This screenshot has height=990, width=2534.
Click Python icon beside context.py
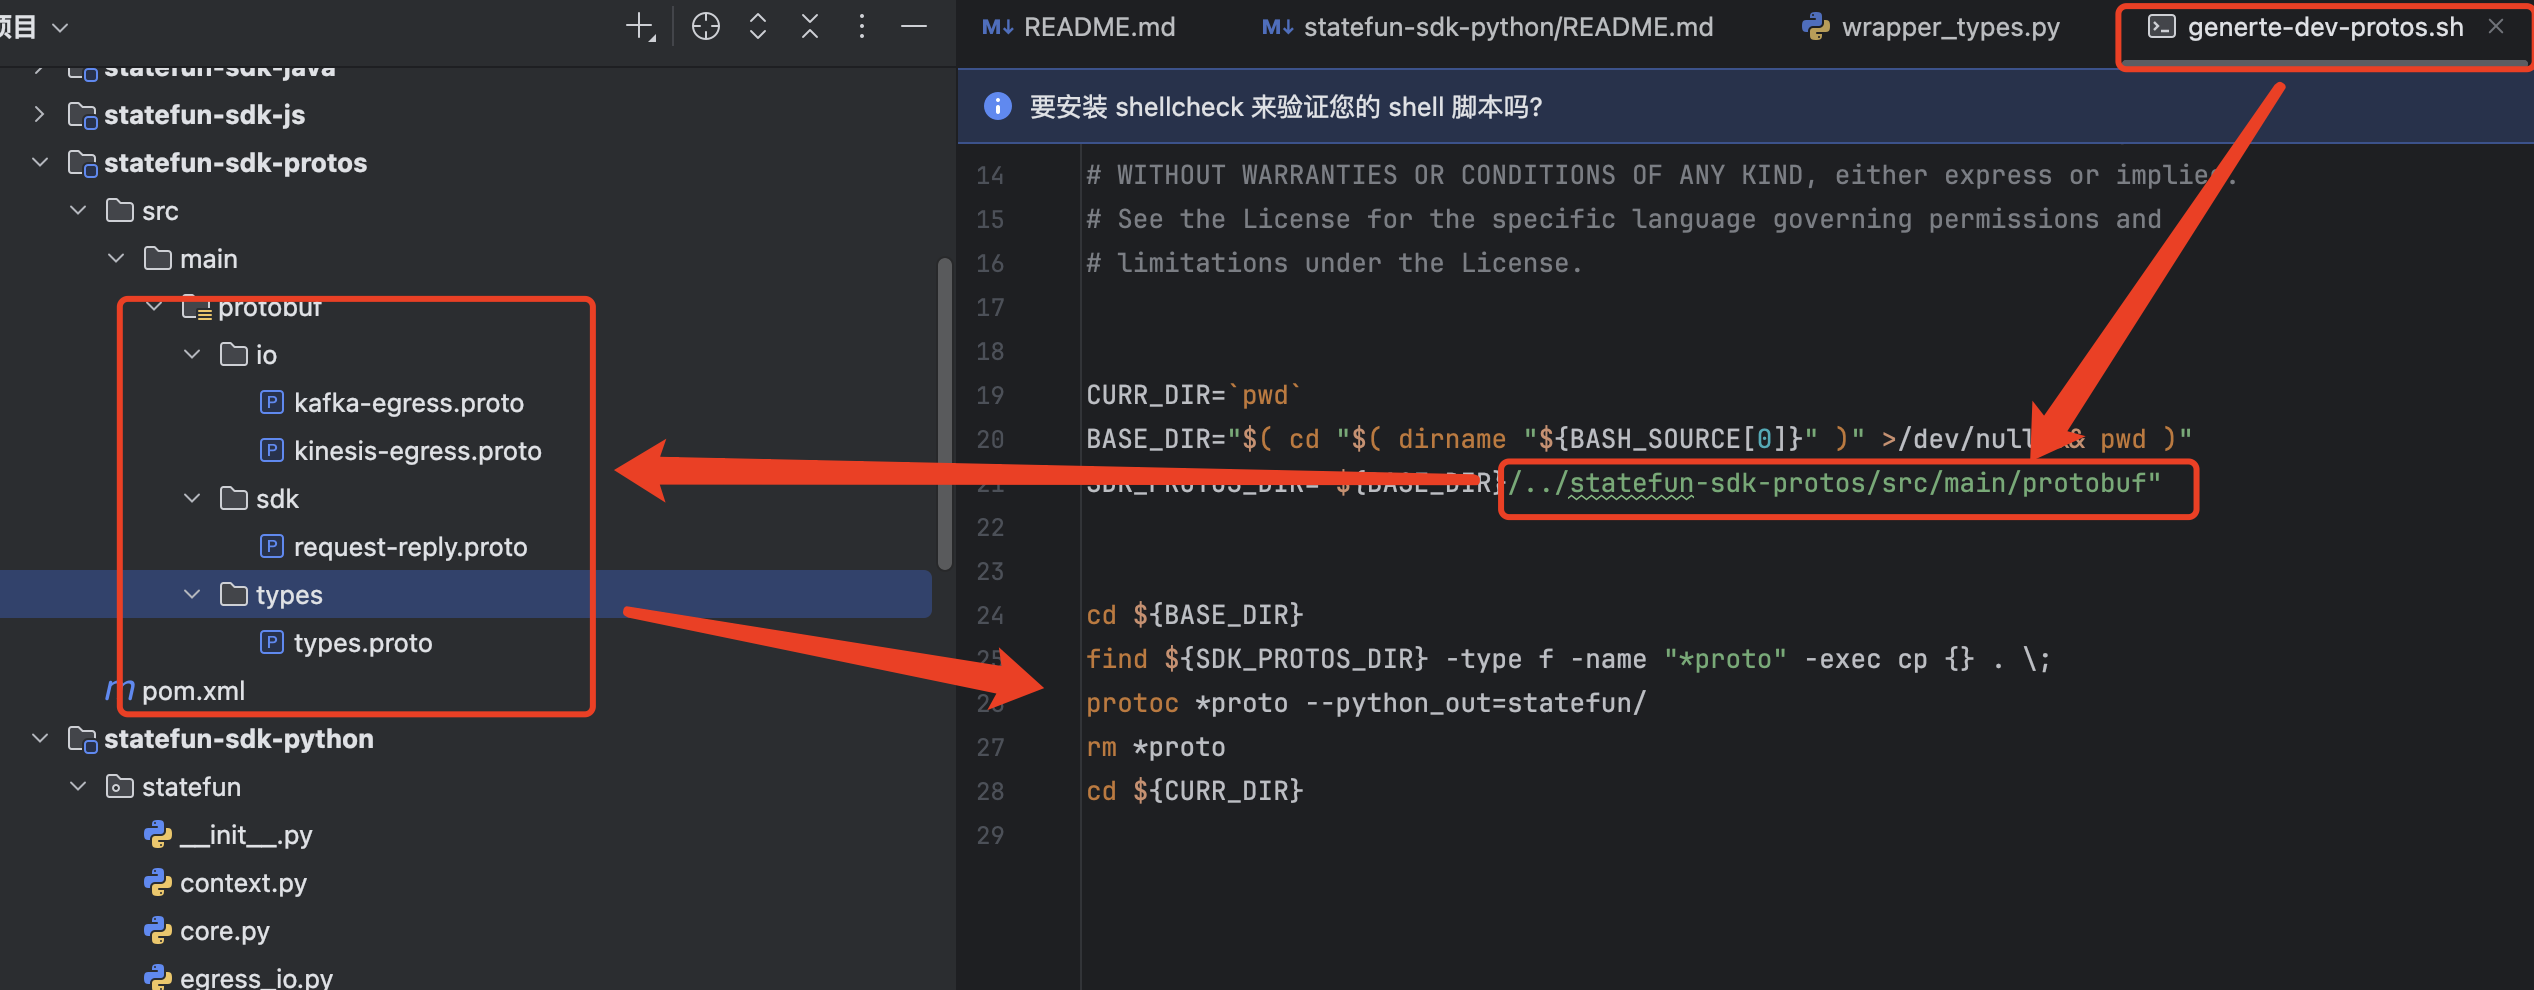click(157, 882)
